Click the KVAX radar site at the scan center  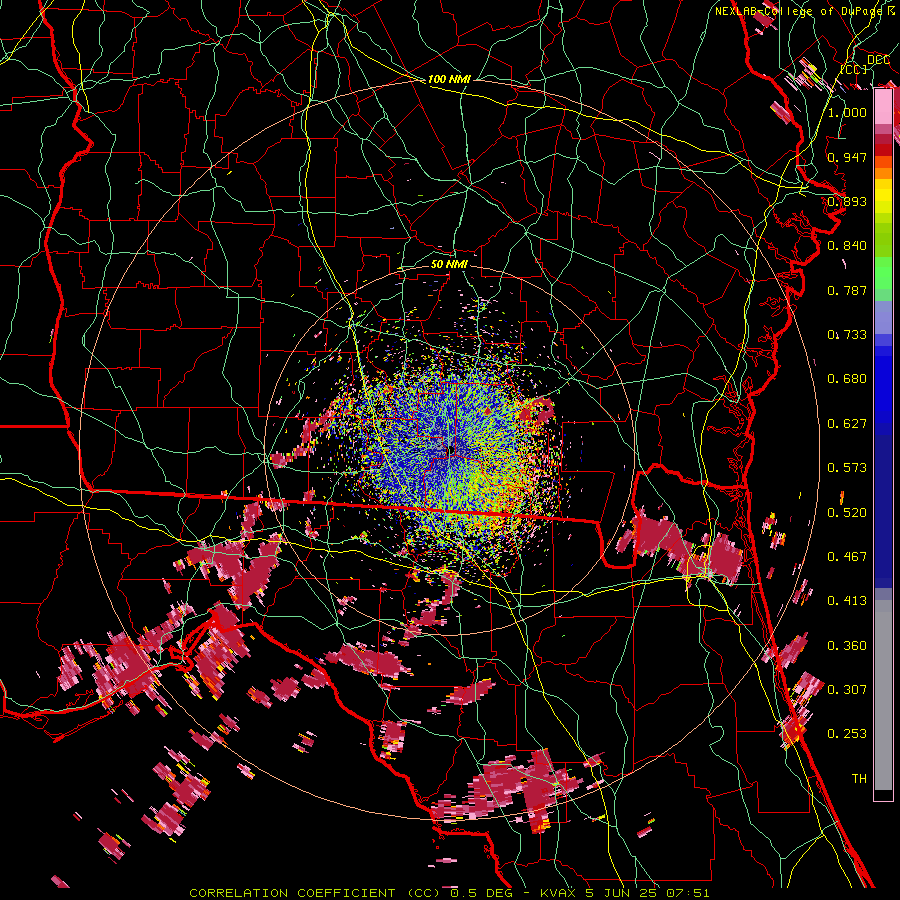click(451, 451)
